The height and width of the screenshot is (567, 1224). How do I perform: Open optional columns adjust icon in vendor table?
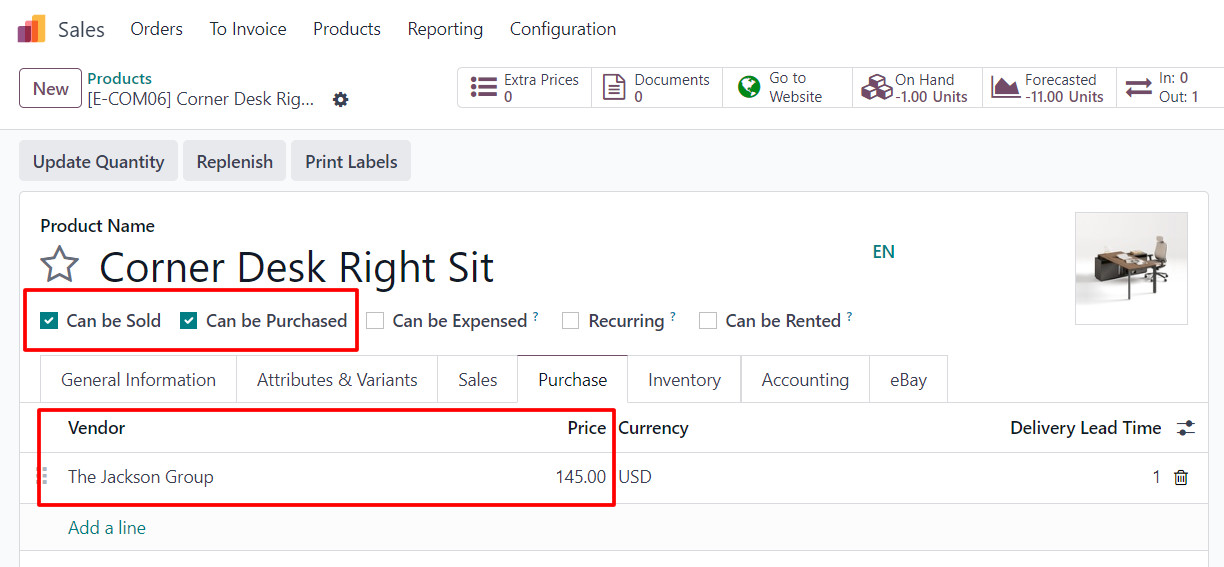1186,428
